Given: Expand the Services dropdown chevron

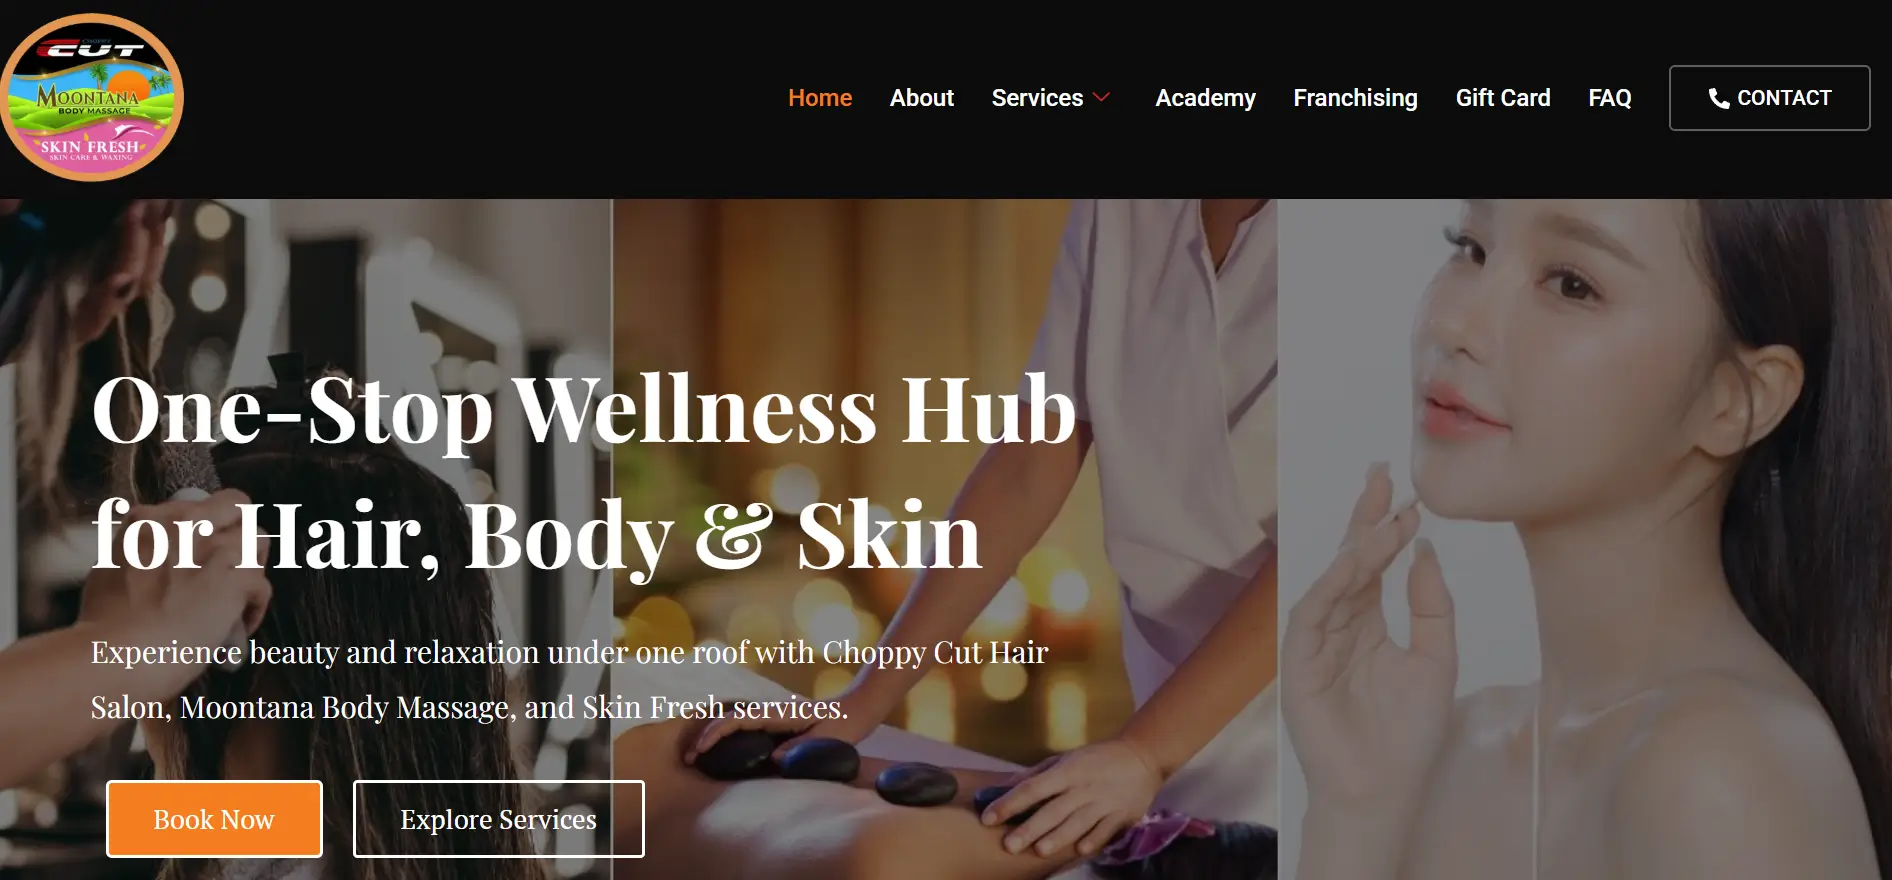Looking at the screenshot, I should click(x=1102, y=97).
